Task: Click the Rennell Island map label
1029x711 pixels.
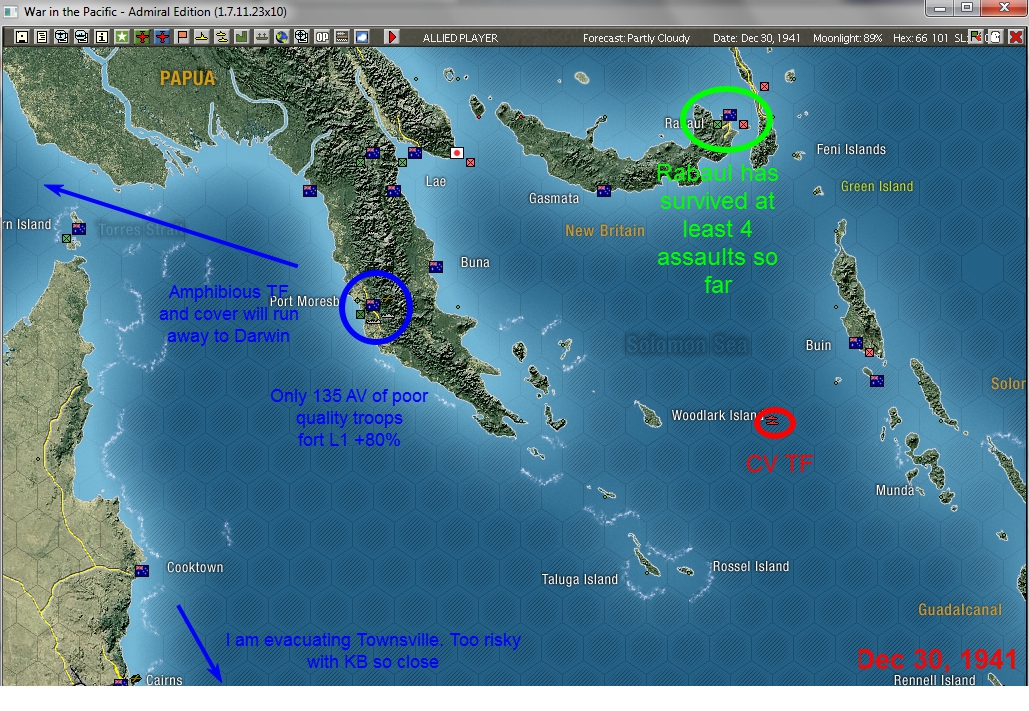Action: (934, 680)
